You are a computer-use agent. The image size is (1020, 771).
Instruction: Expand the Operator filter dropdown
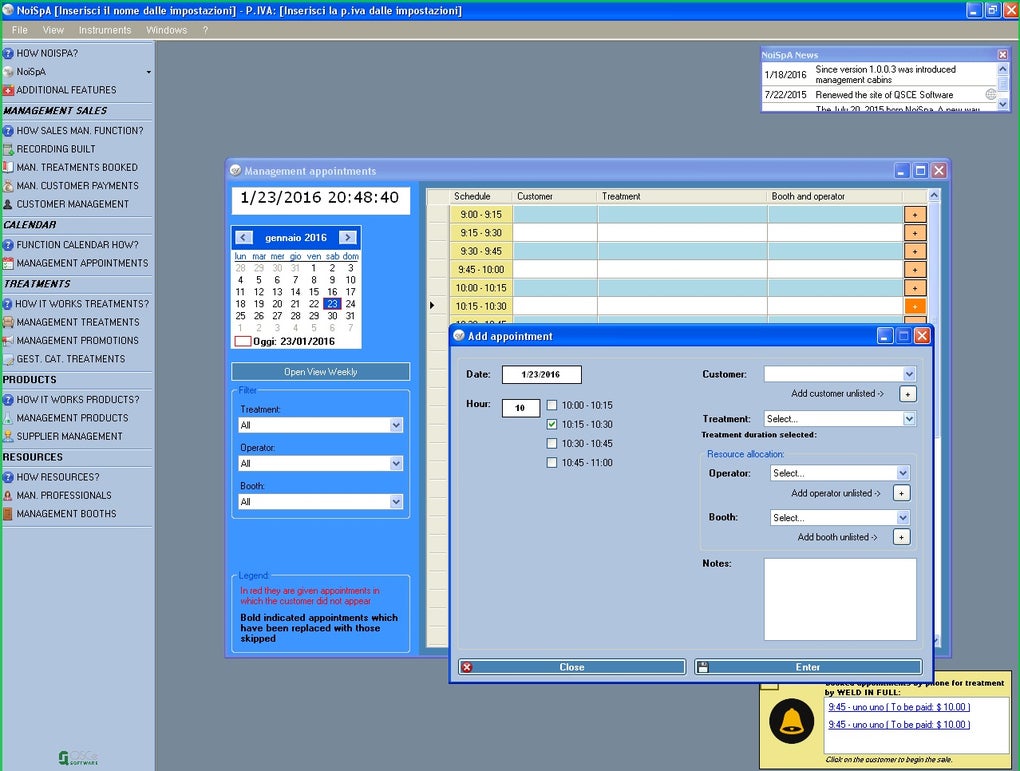396,464
